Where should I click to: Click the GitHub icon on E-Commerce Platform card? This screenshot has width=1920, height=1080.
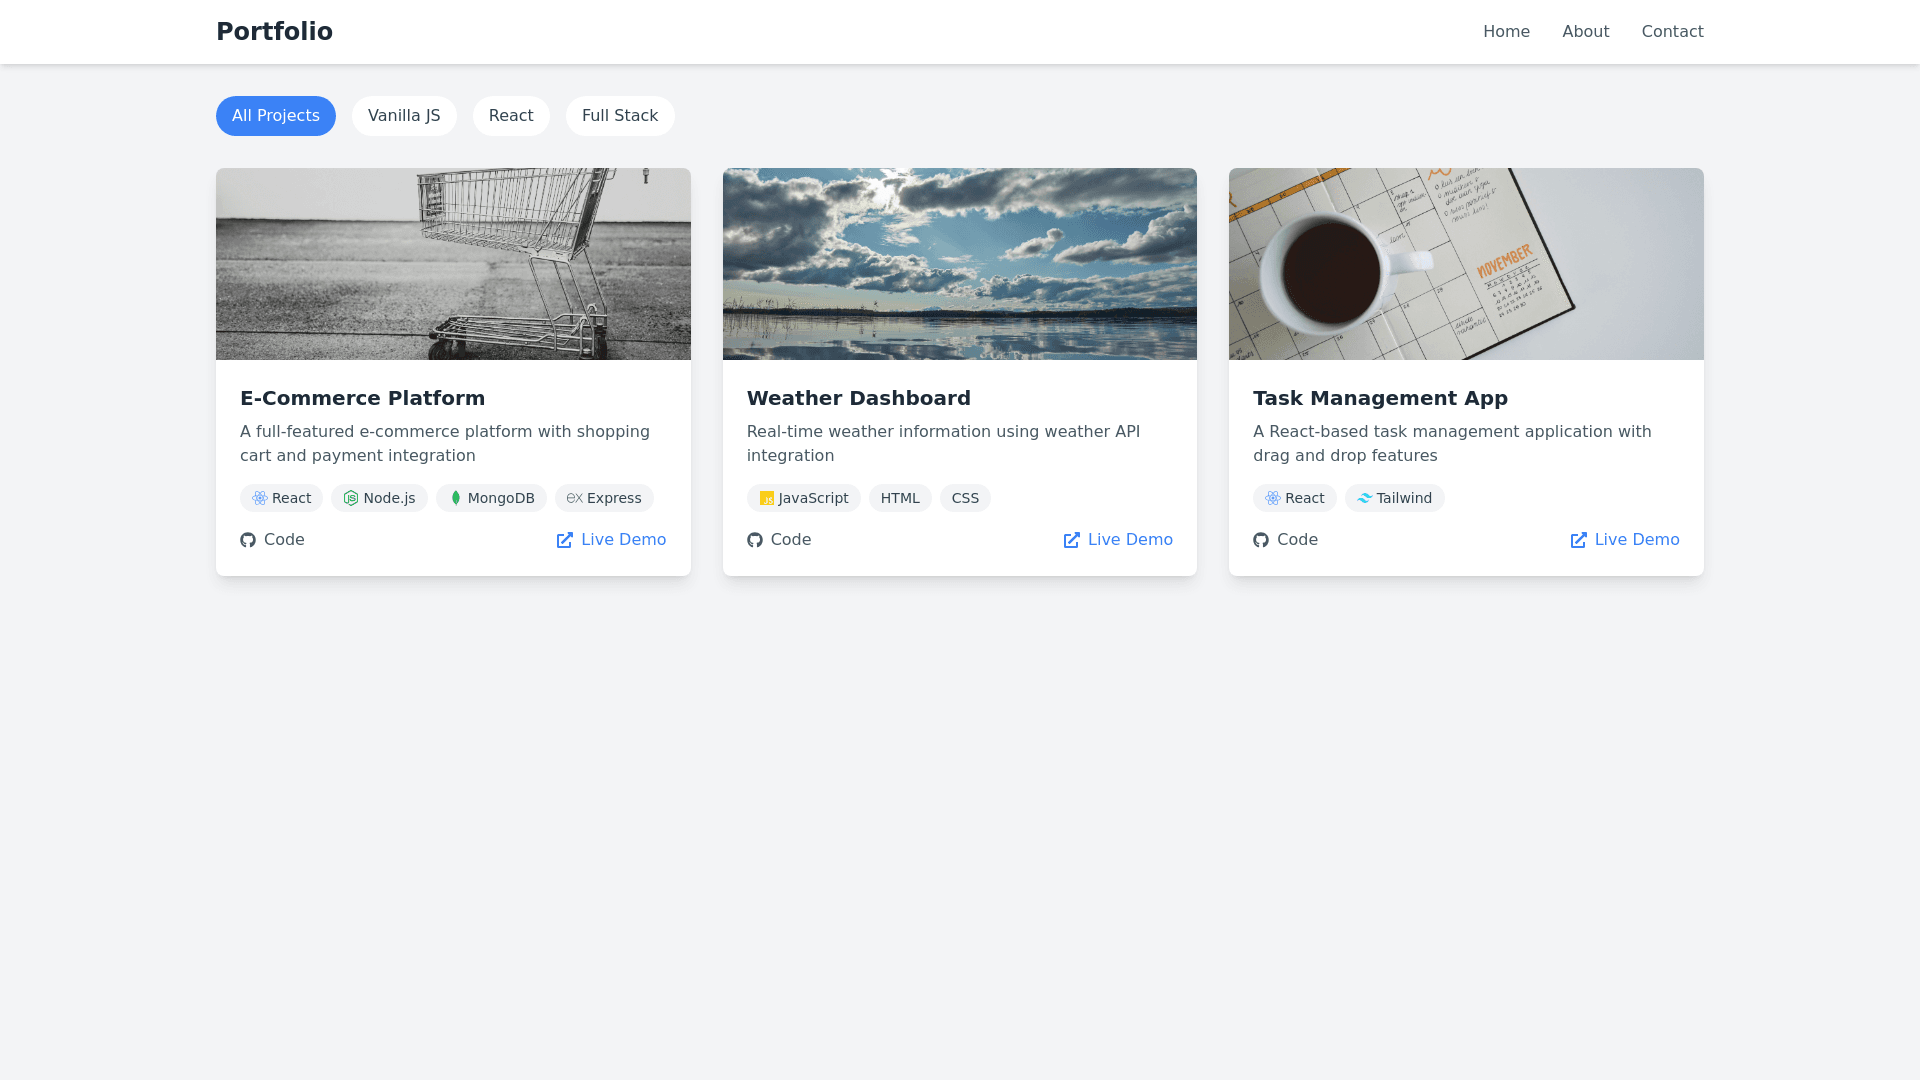tap(248, 540)
